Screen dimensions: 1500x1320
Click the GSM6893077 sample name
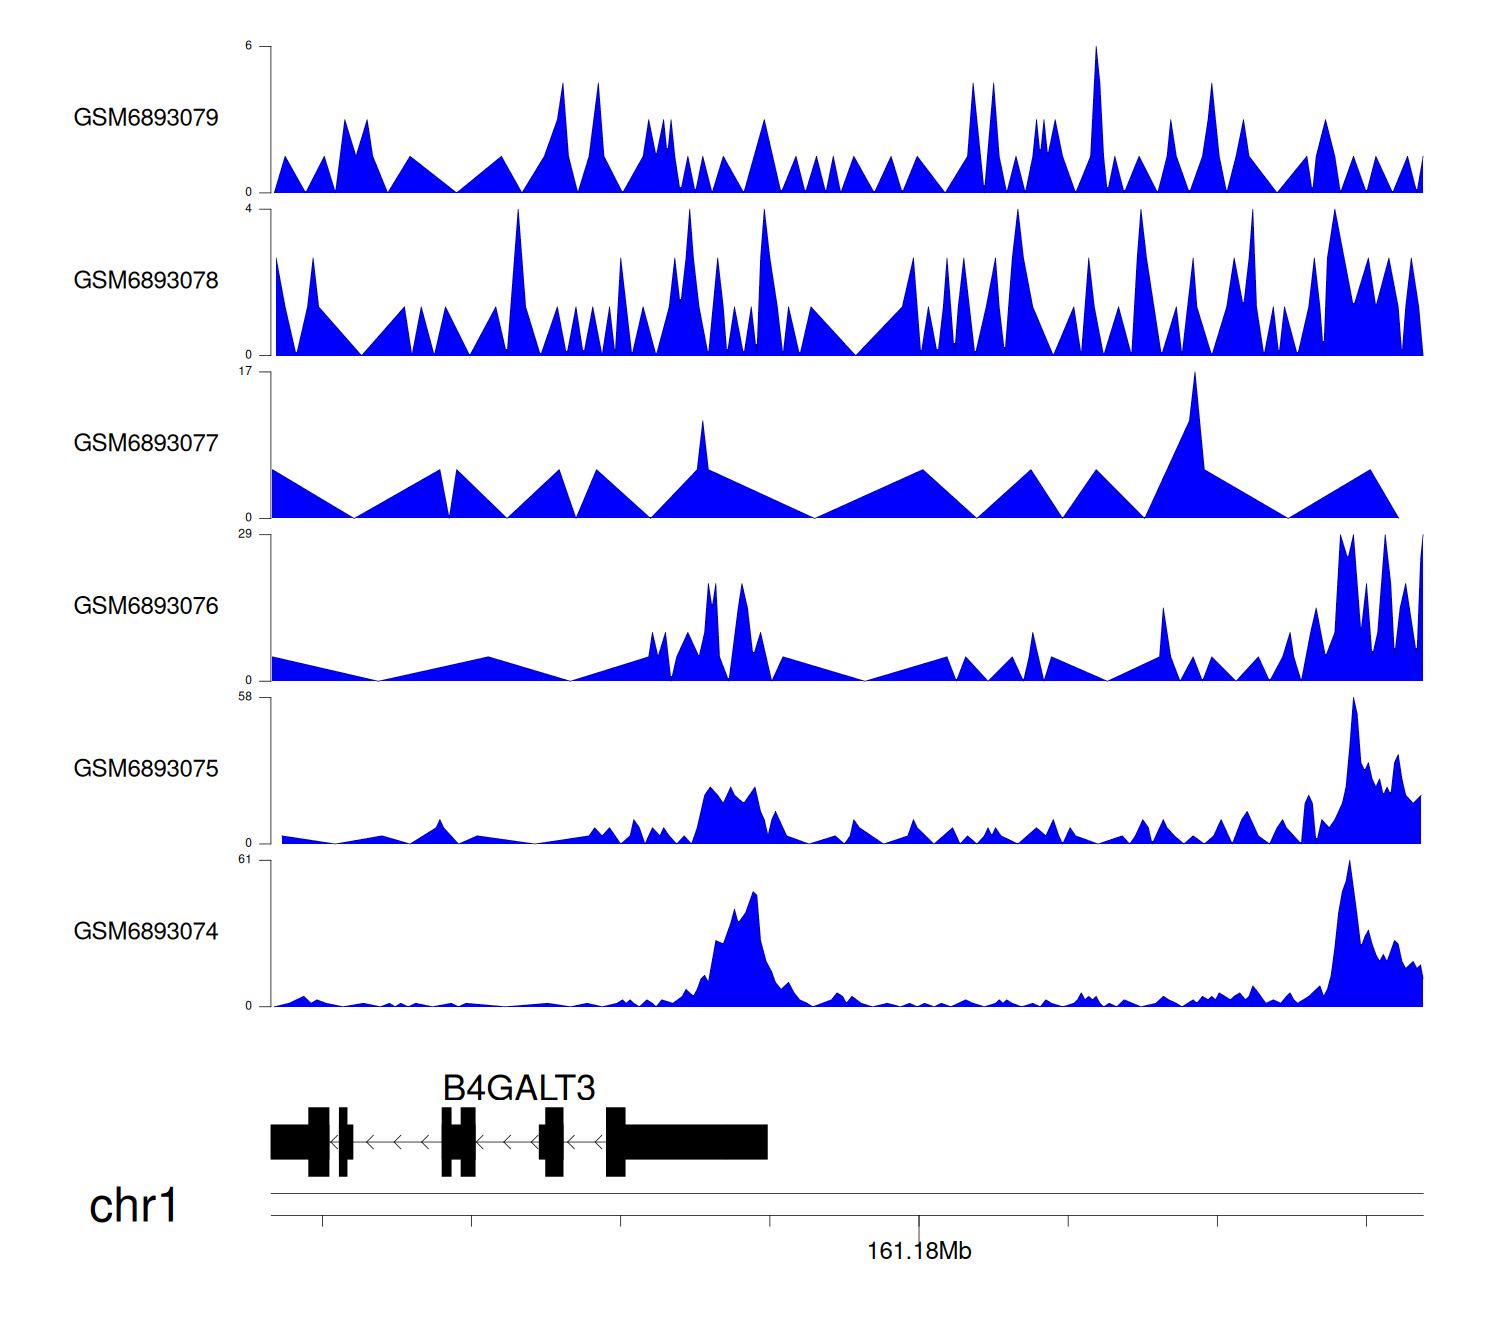click(x=146, y=444)
